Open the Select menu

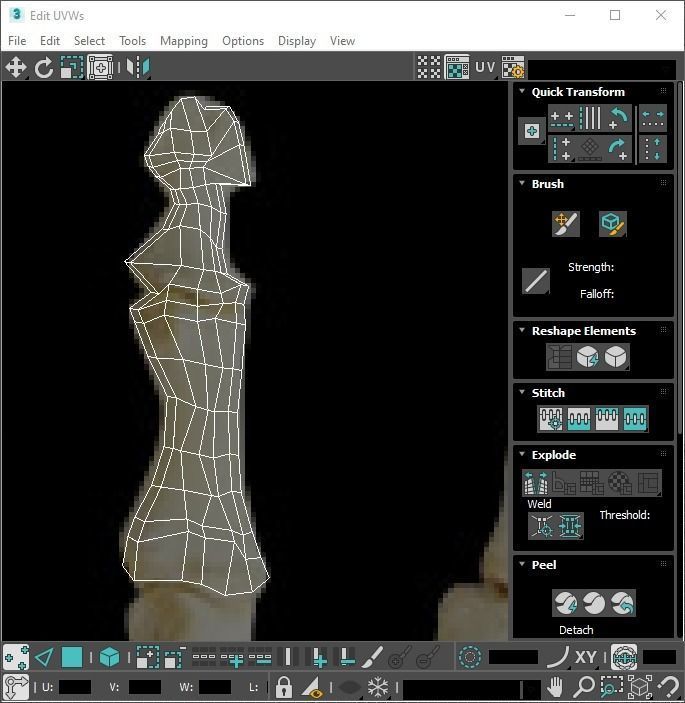pyautogui.click(x=89, y=41)
